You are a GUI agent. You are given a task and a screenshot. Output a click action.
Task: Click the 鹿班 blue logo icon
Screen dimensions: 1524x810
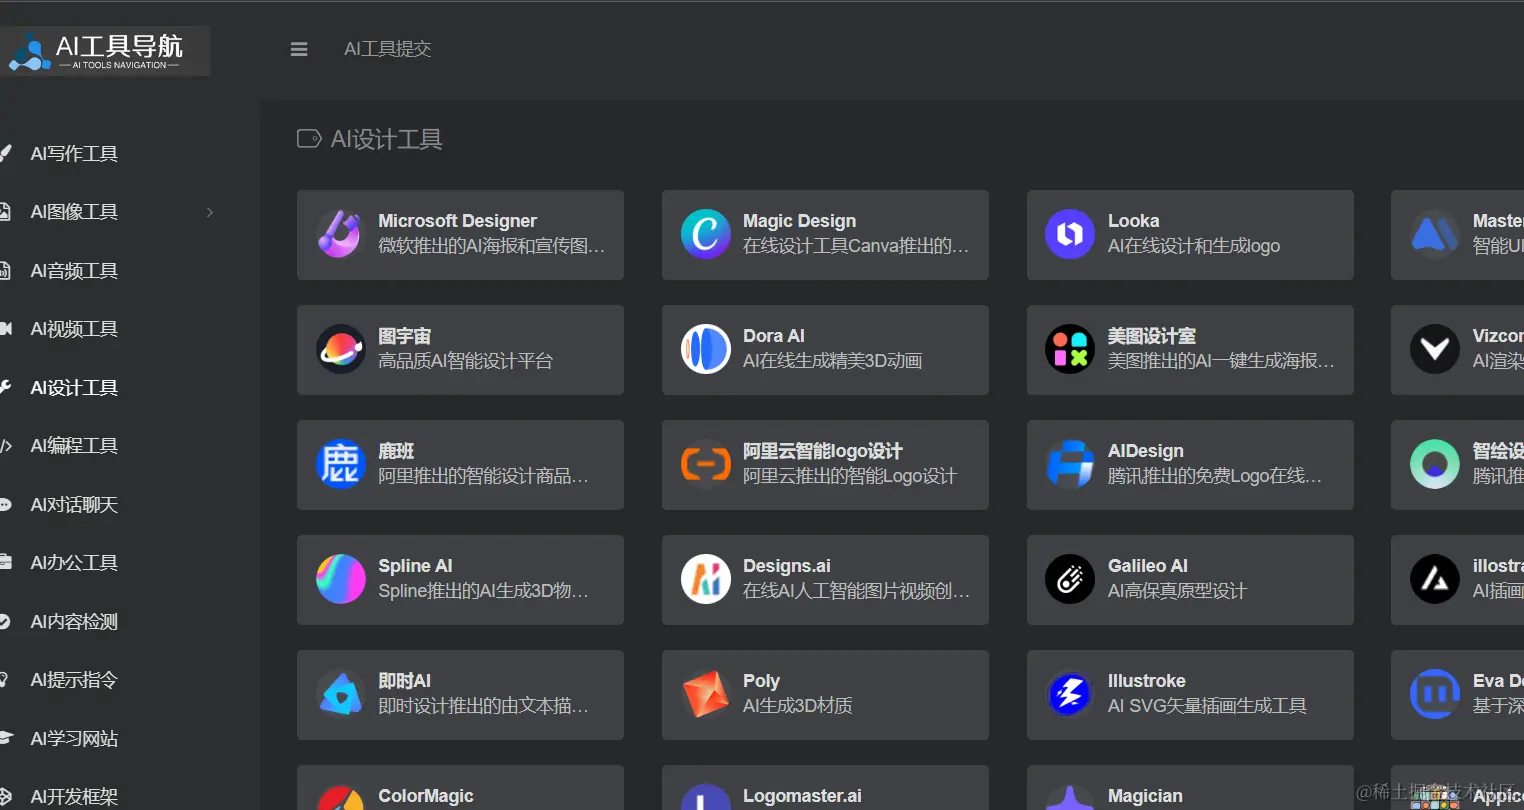(x=340, y=464)
